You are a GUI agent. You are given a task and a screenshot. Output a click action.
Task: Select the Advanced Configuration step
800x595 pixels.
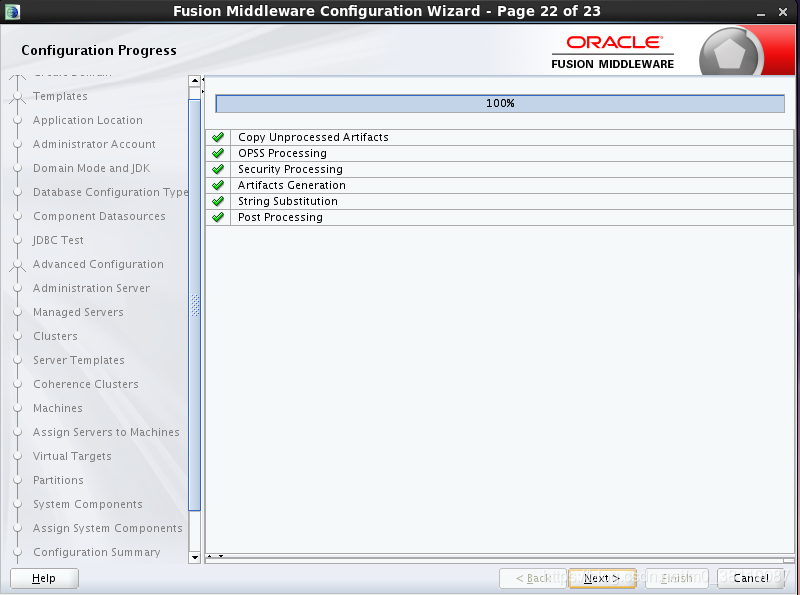(x=98, y=264)
